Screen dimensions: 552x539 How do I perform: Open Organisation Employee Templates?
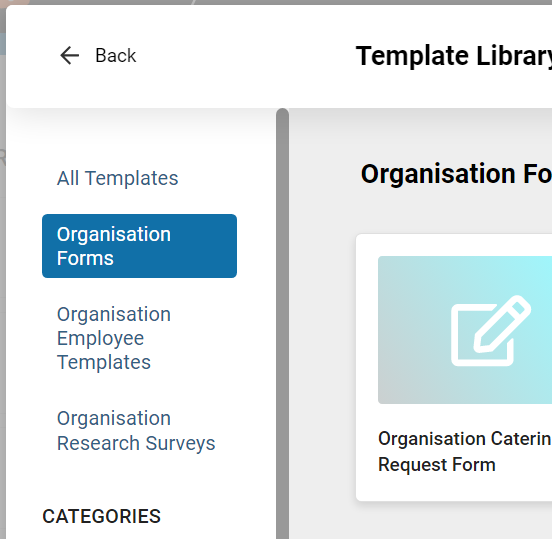click(114, 338)
